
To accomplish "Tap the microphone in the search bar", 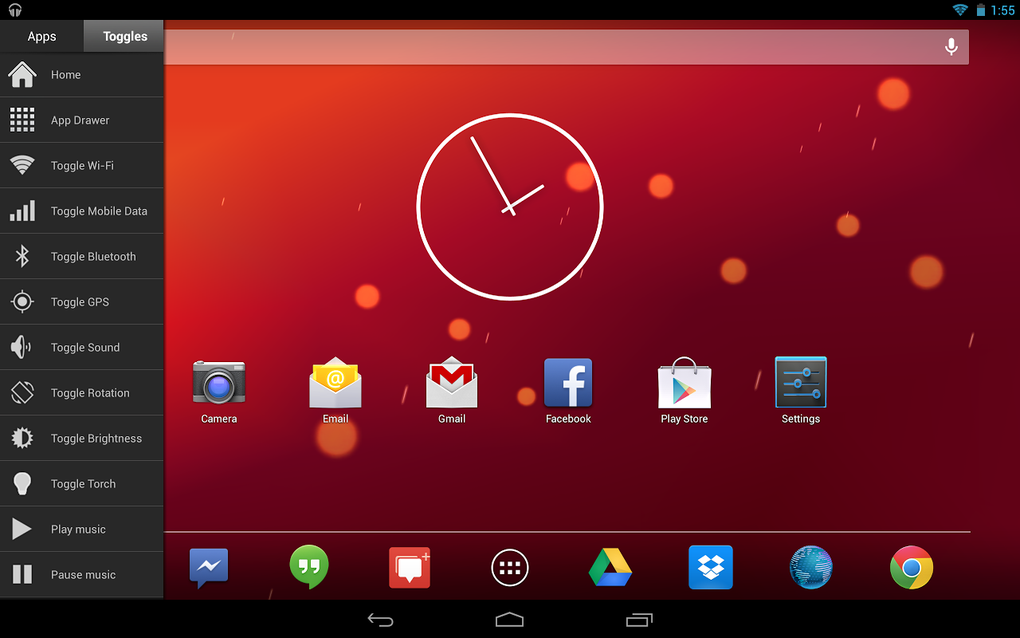I will [950, 46].
